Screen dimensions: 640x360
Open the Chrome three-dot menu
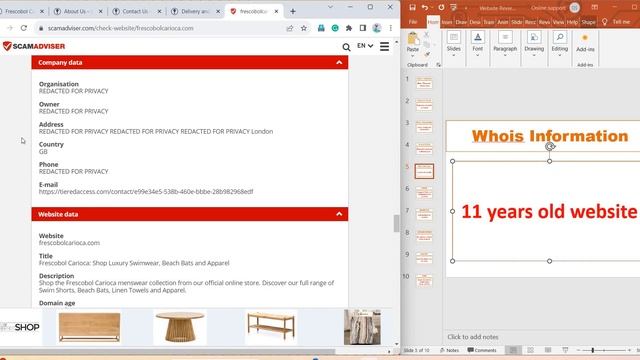[x=391, y=28]
